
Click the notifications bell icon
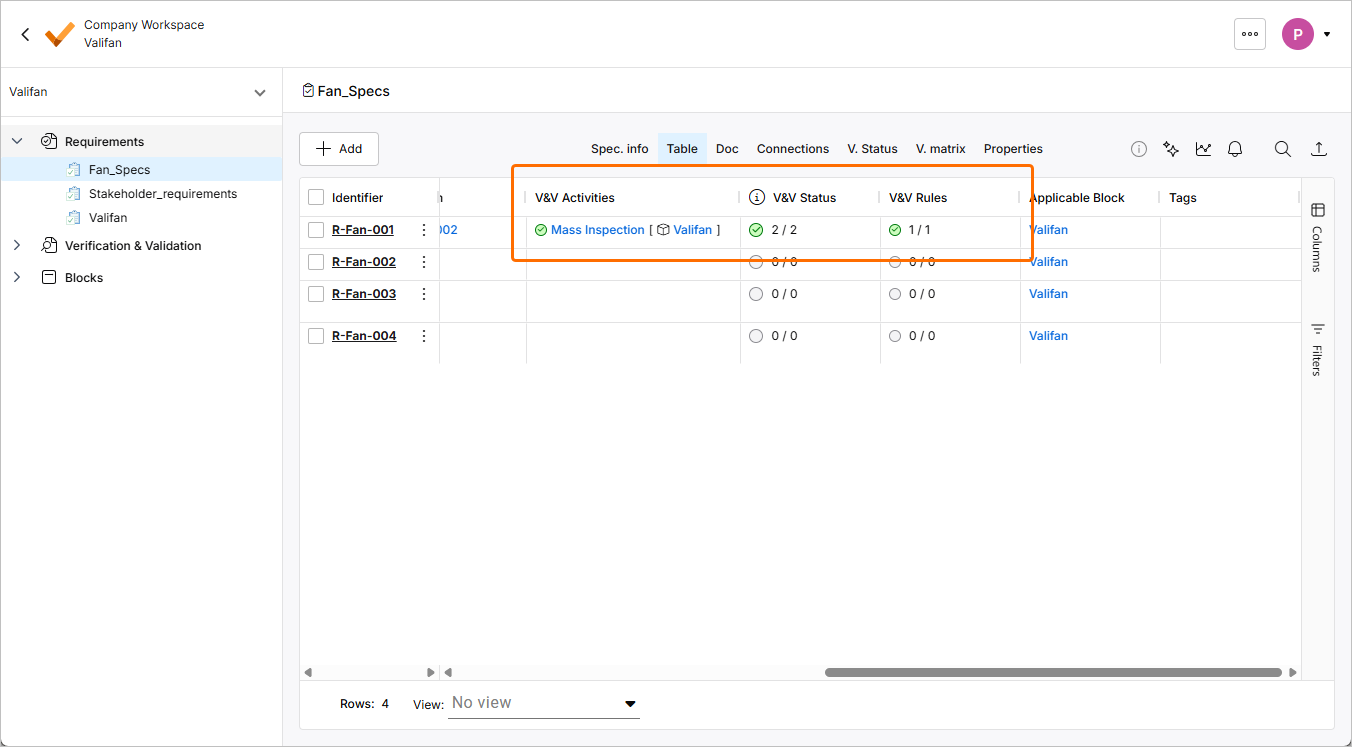pos(1235,149)
